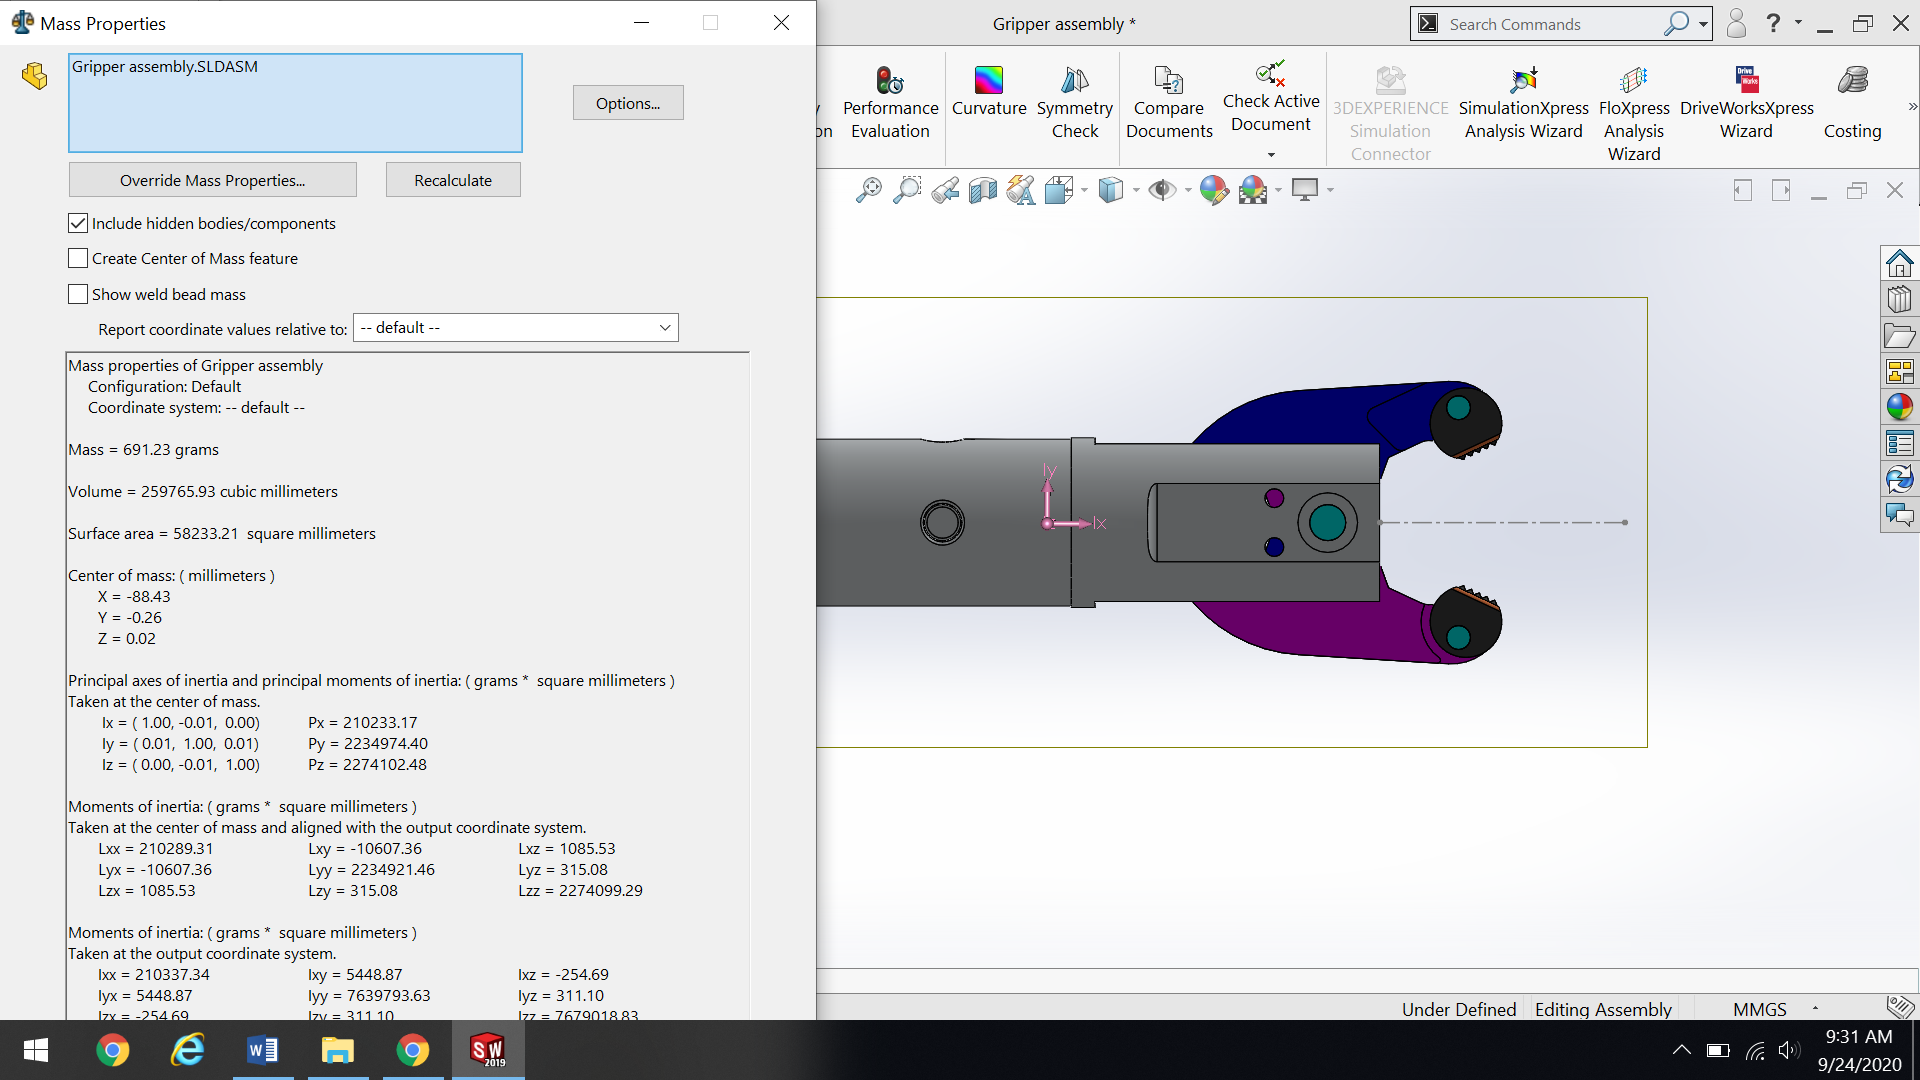Open the Custom Properties pane
Screen dimensions: 1920x1080
[1899, 443]
